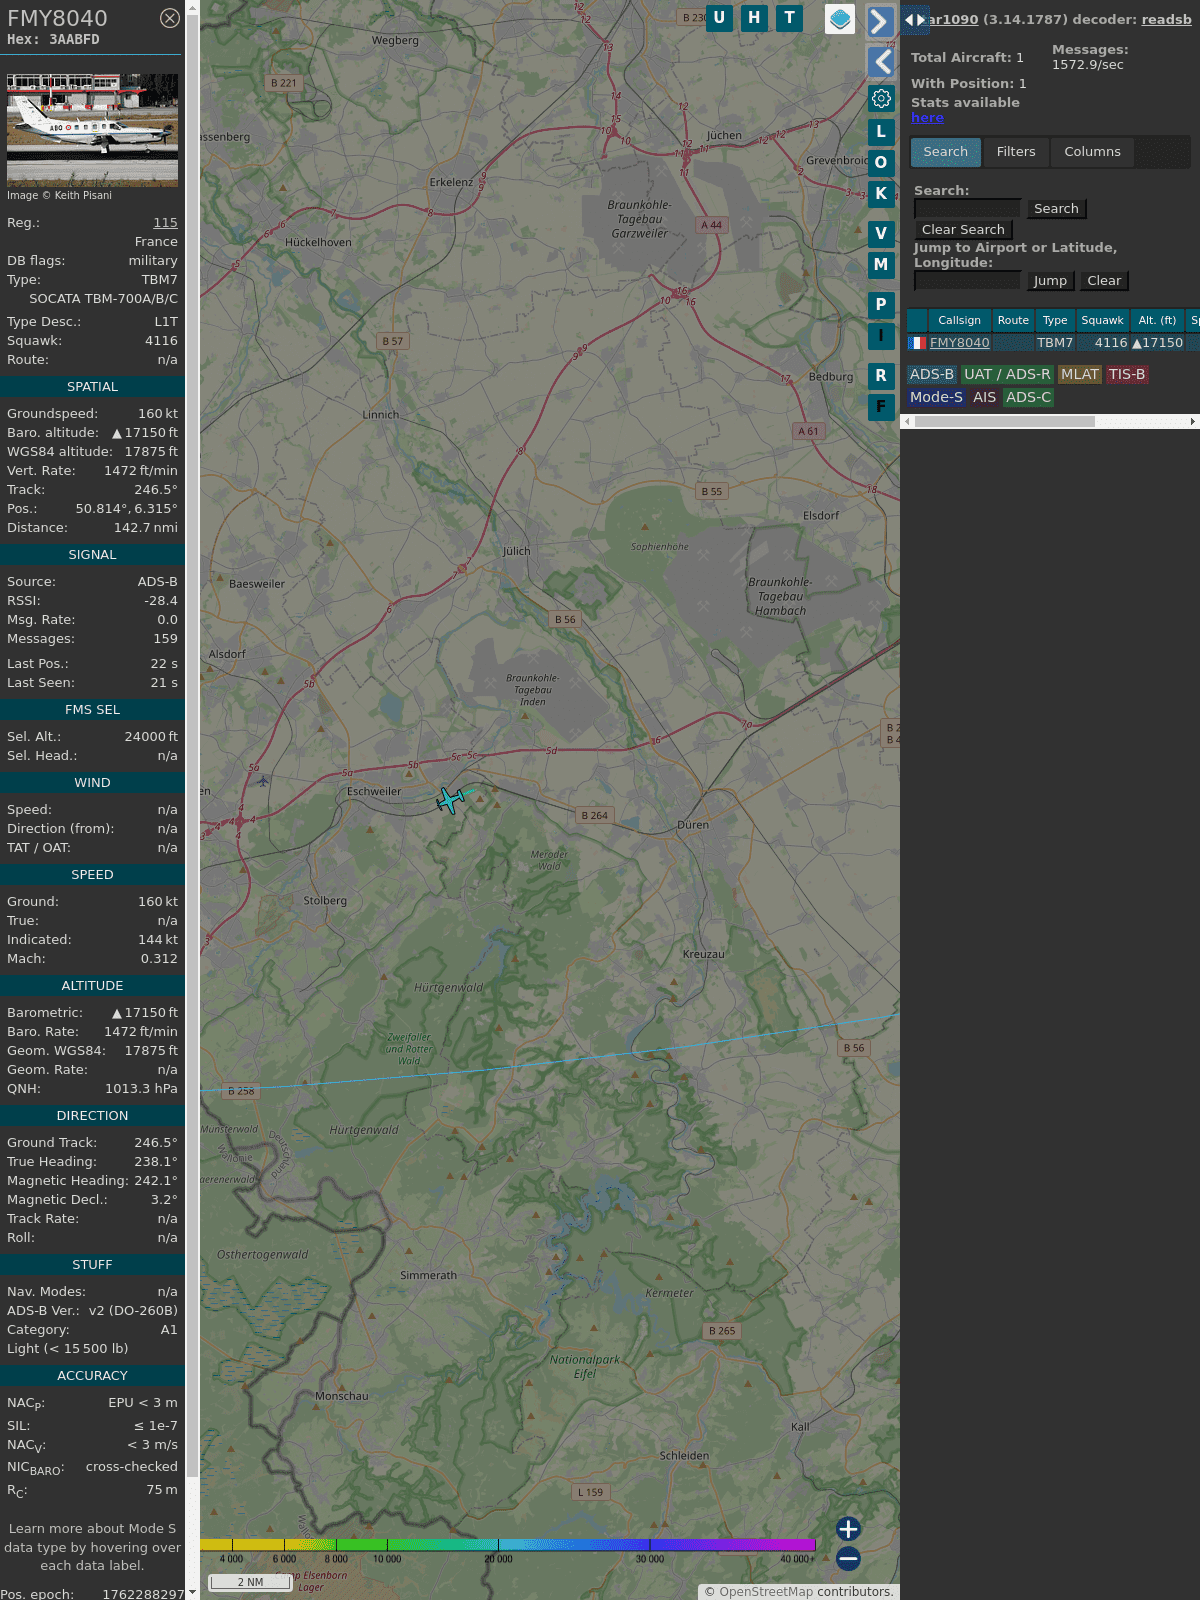The width and height of the screenshot is (1200, 1600).
Task: Toggle the L labels button
Action: tap(881, 132)
